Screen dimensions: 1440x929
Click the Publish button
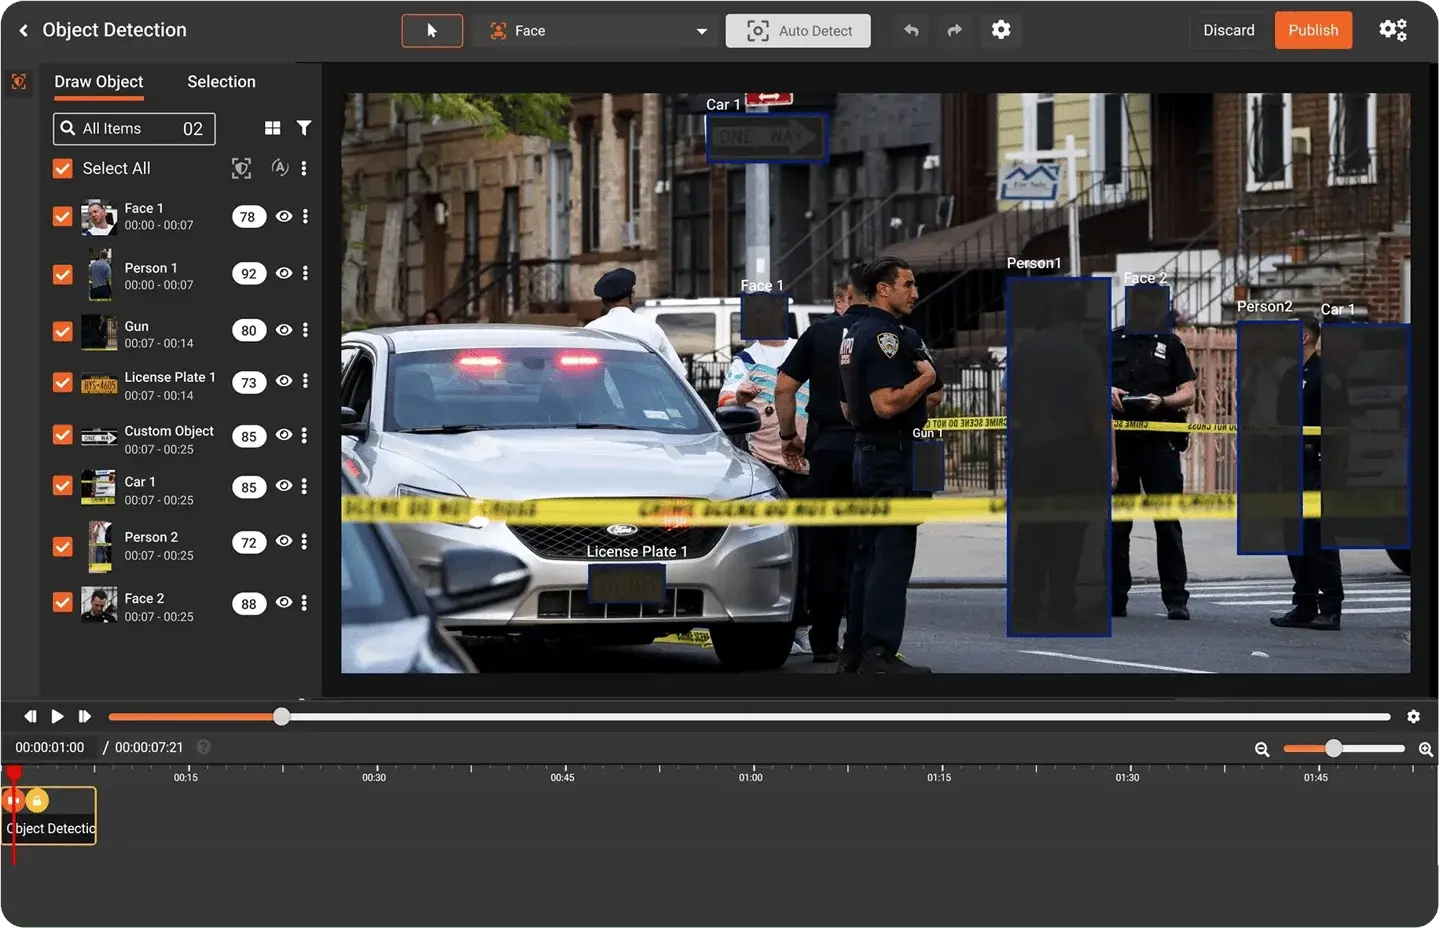[x=1313, y=30]
